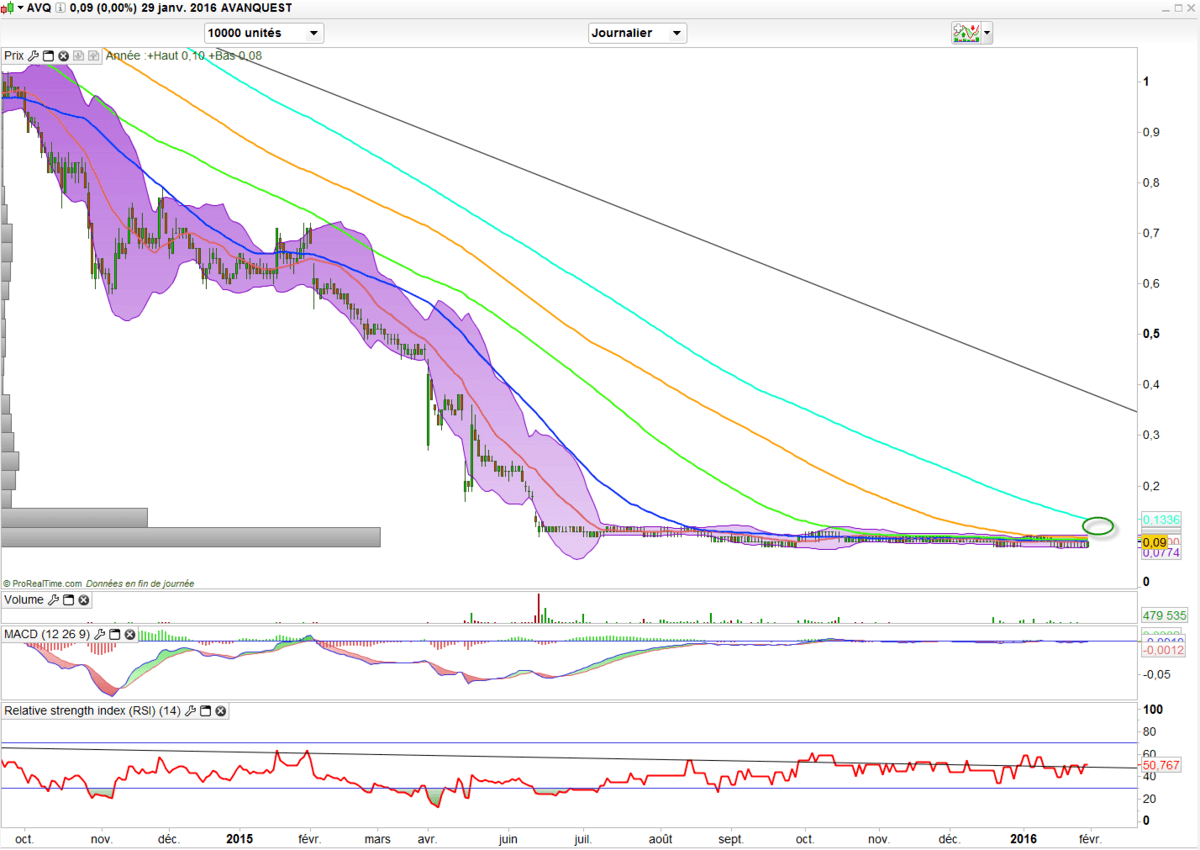
Task: Click the add indicator chart icon
Action: click(x=966, y=33)
